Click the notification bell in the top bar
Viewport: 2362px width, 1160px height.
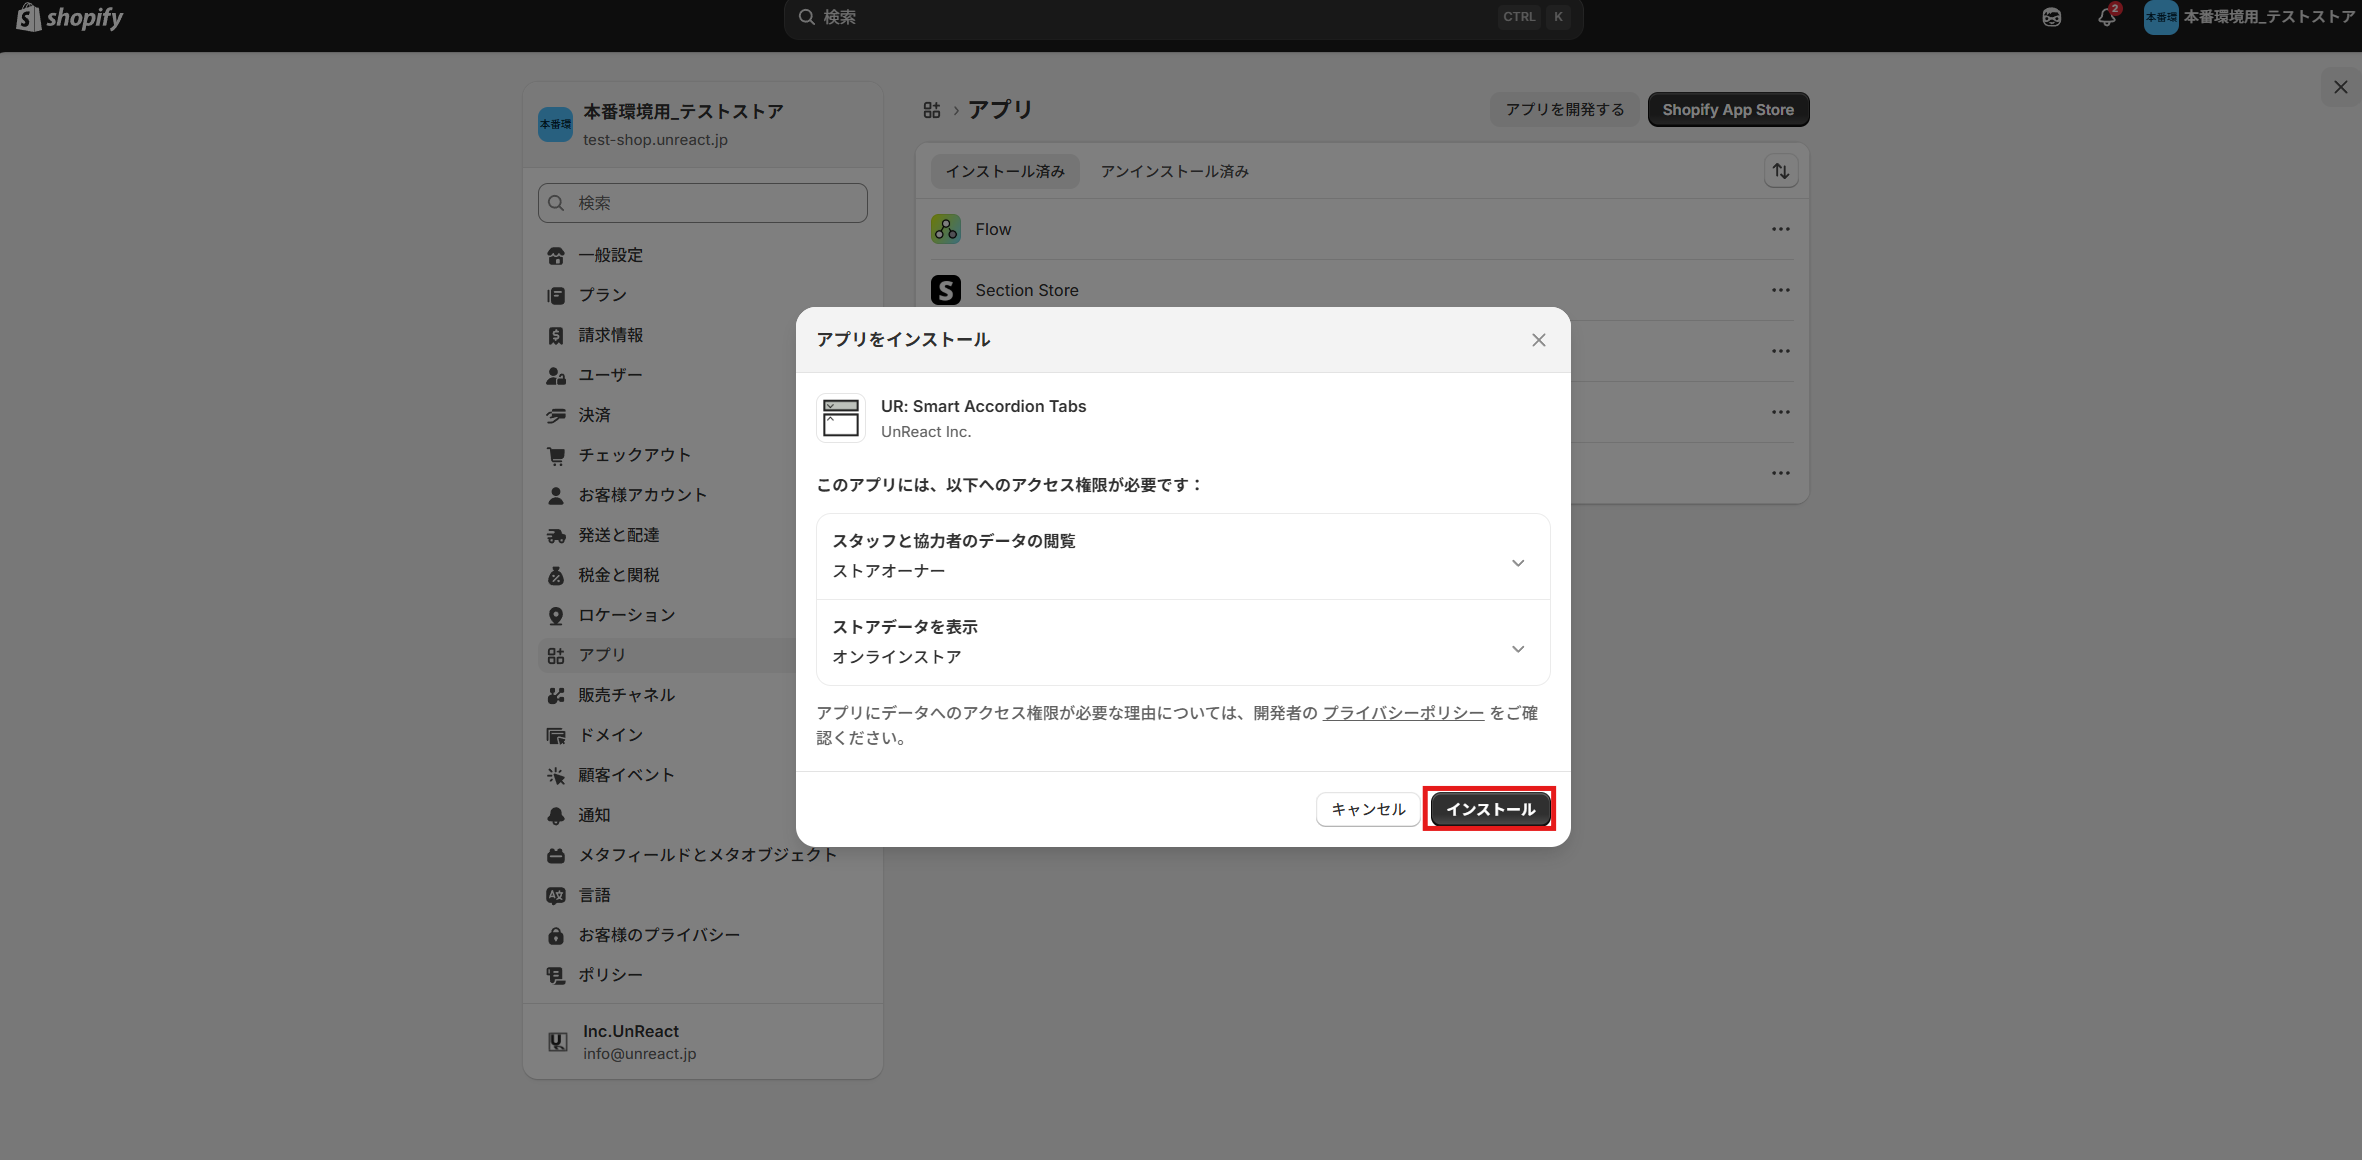pyautogui.click(x=2107, y=17)
